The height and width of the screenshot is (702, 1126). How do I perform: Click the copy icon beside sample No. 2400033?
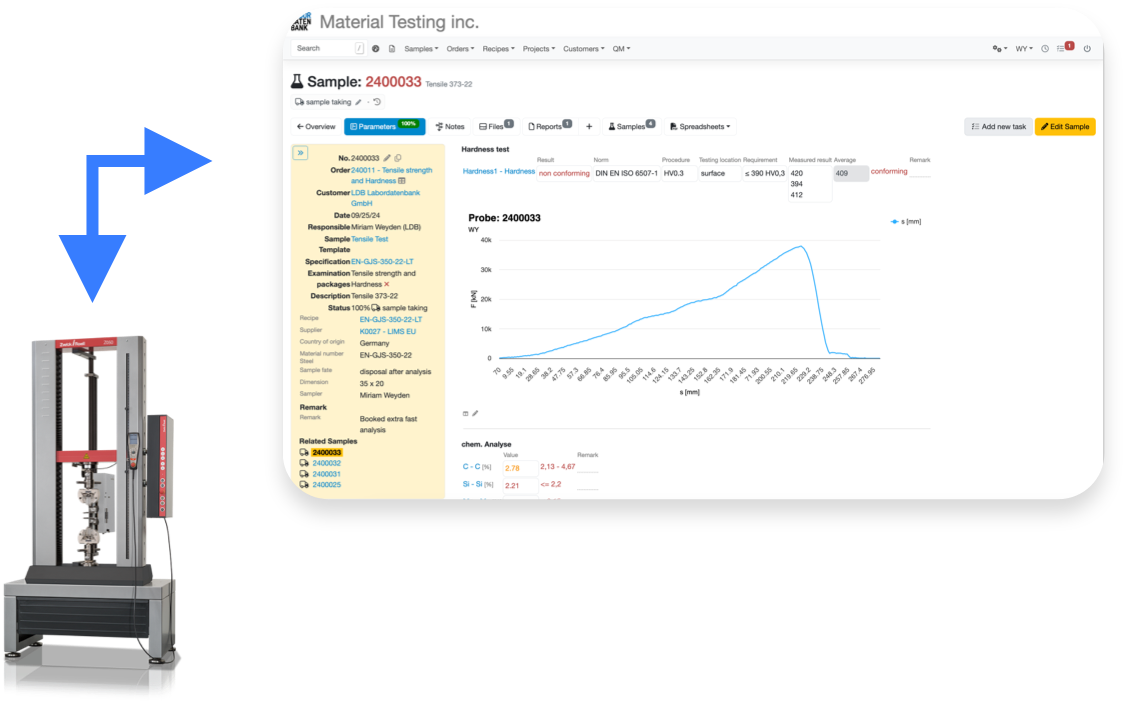(398, 158)
